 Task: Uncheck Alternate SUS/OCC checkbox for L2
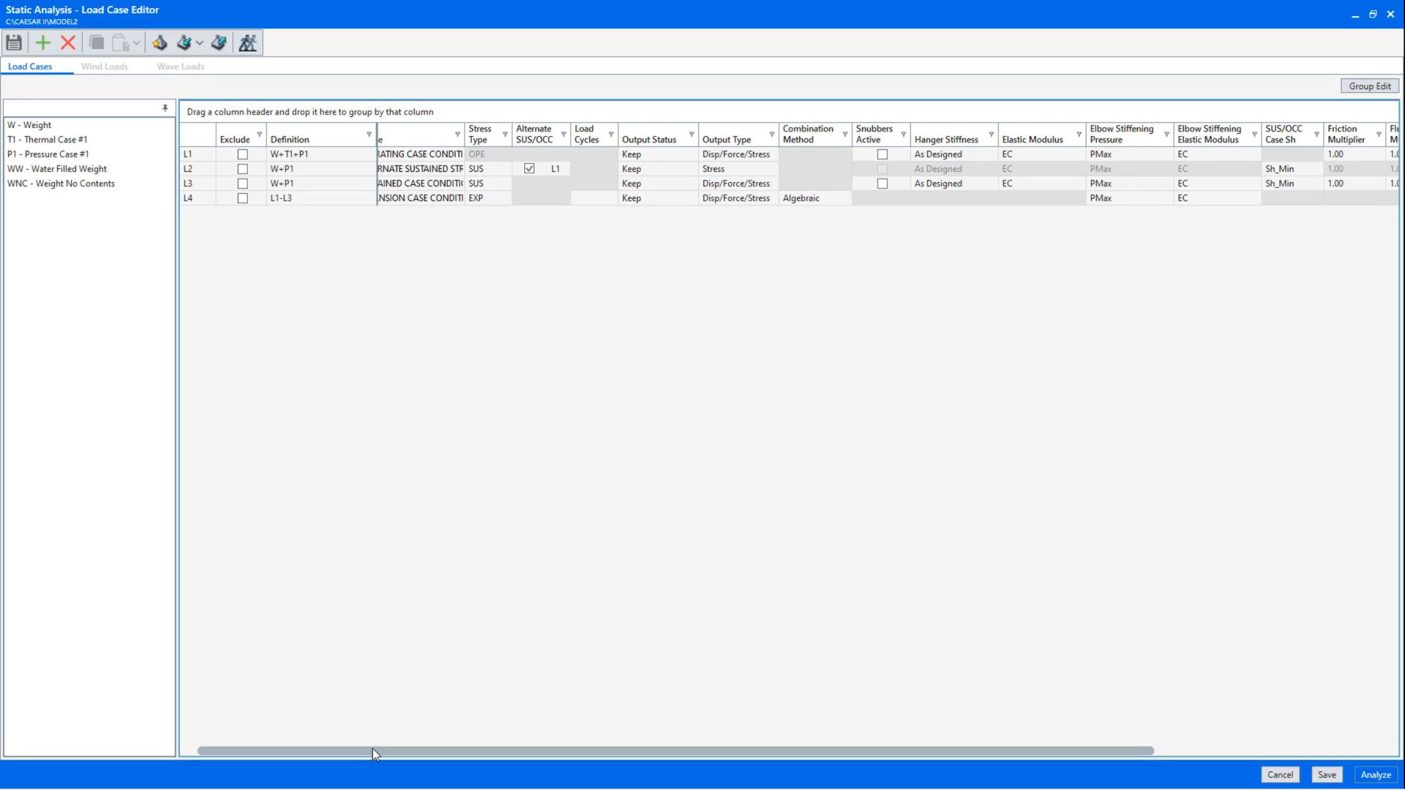[x=529, y=169]
